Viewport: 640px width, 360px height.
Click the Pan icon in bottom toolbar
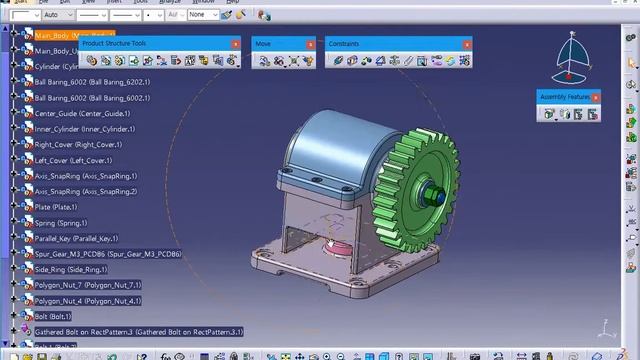point(299,357)
